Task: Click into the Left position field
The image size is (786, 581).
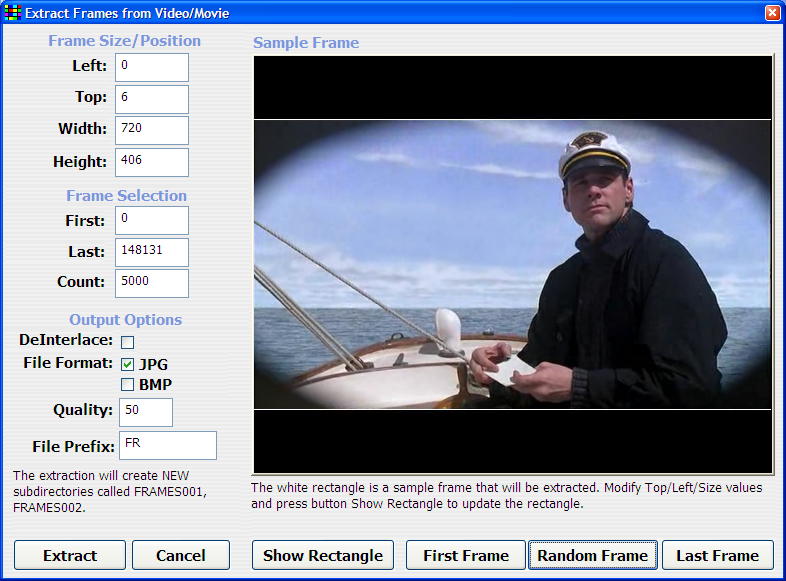Action: click(x=152, y=67)
